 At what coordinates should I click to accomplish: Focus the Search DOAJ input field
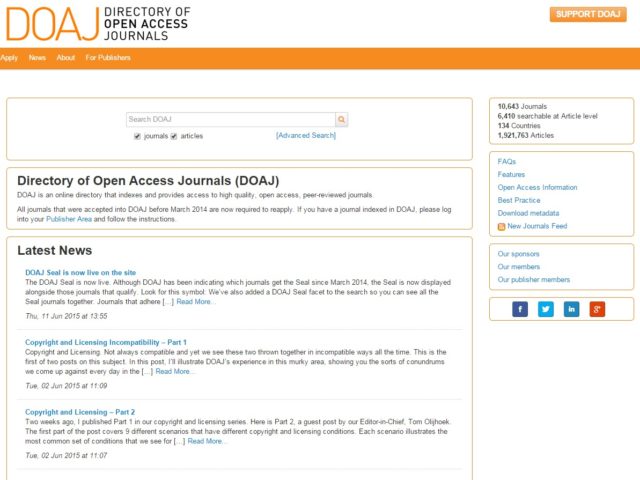[231, 119]
